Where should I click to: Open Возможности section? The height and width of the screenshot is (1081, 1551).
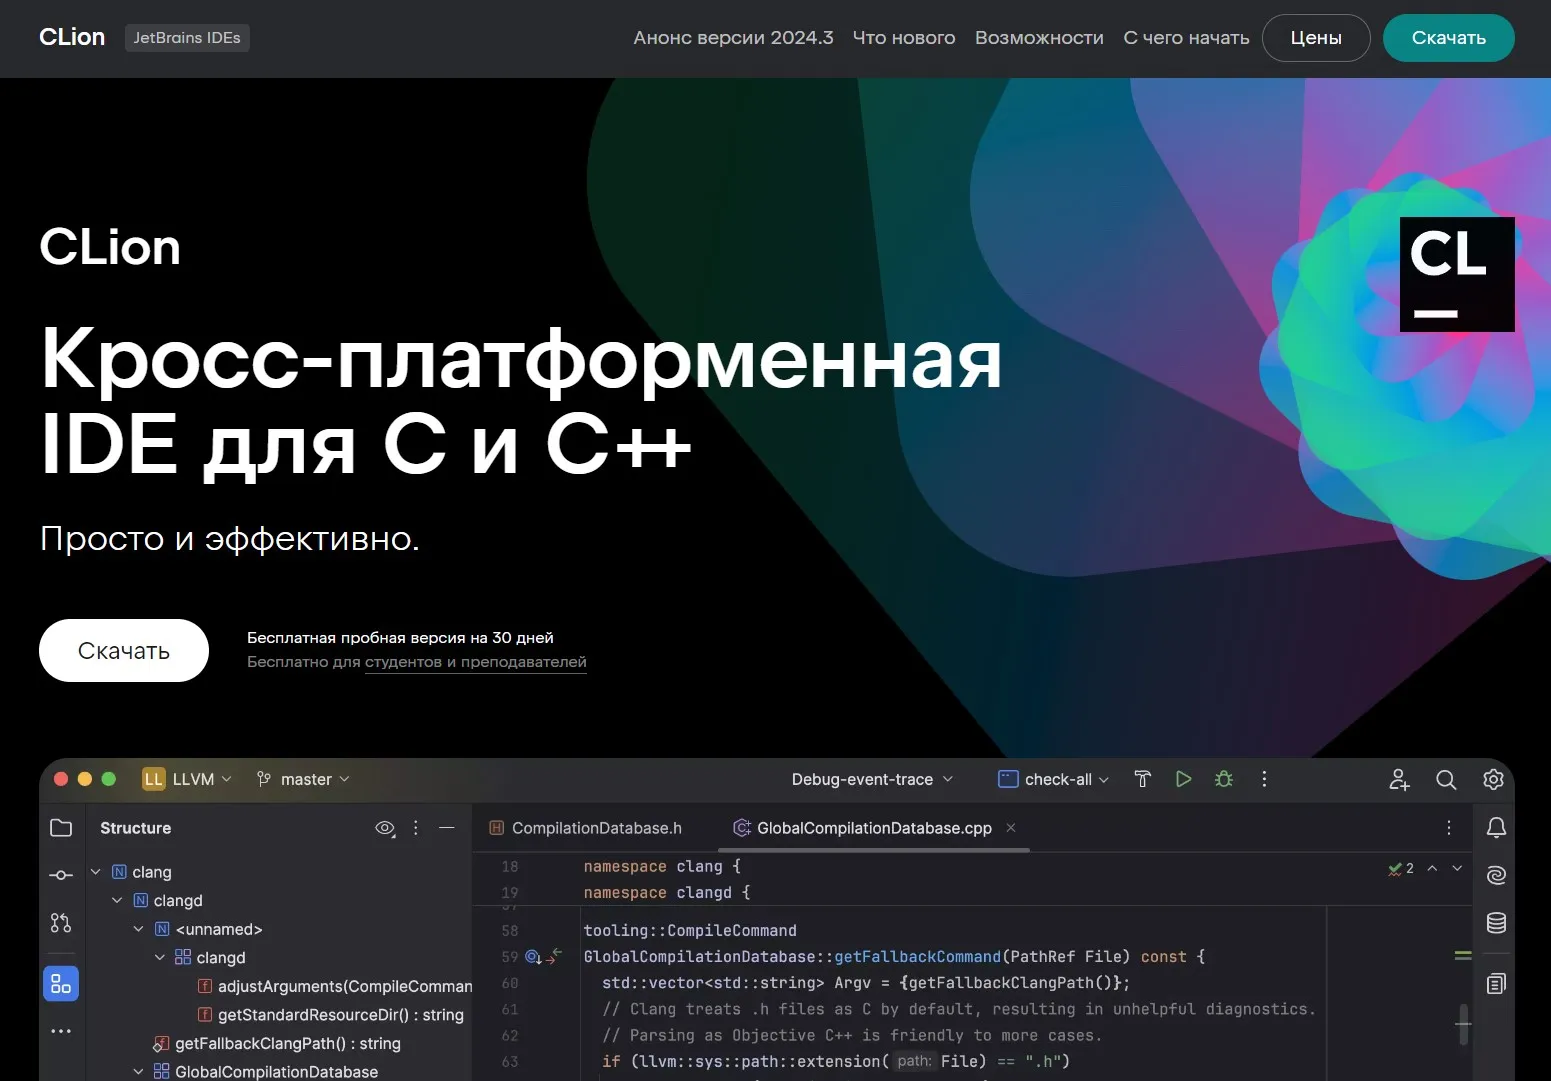coord(1039,38)
